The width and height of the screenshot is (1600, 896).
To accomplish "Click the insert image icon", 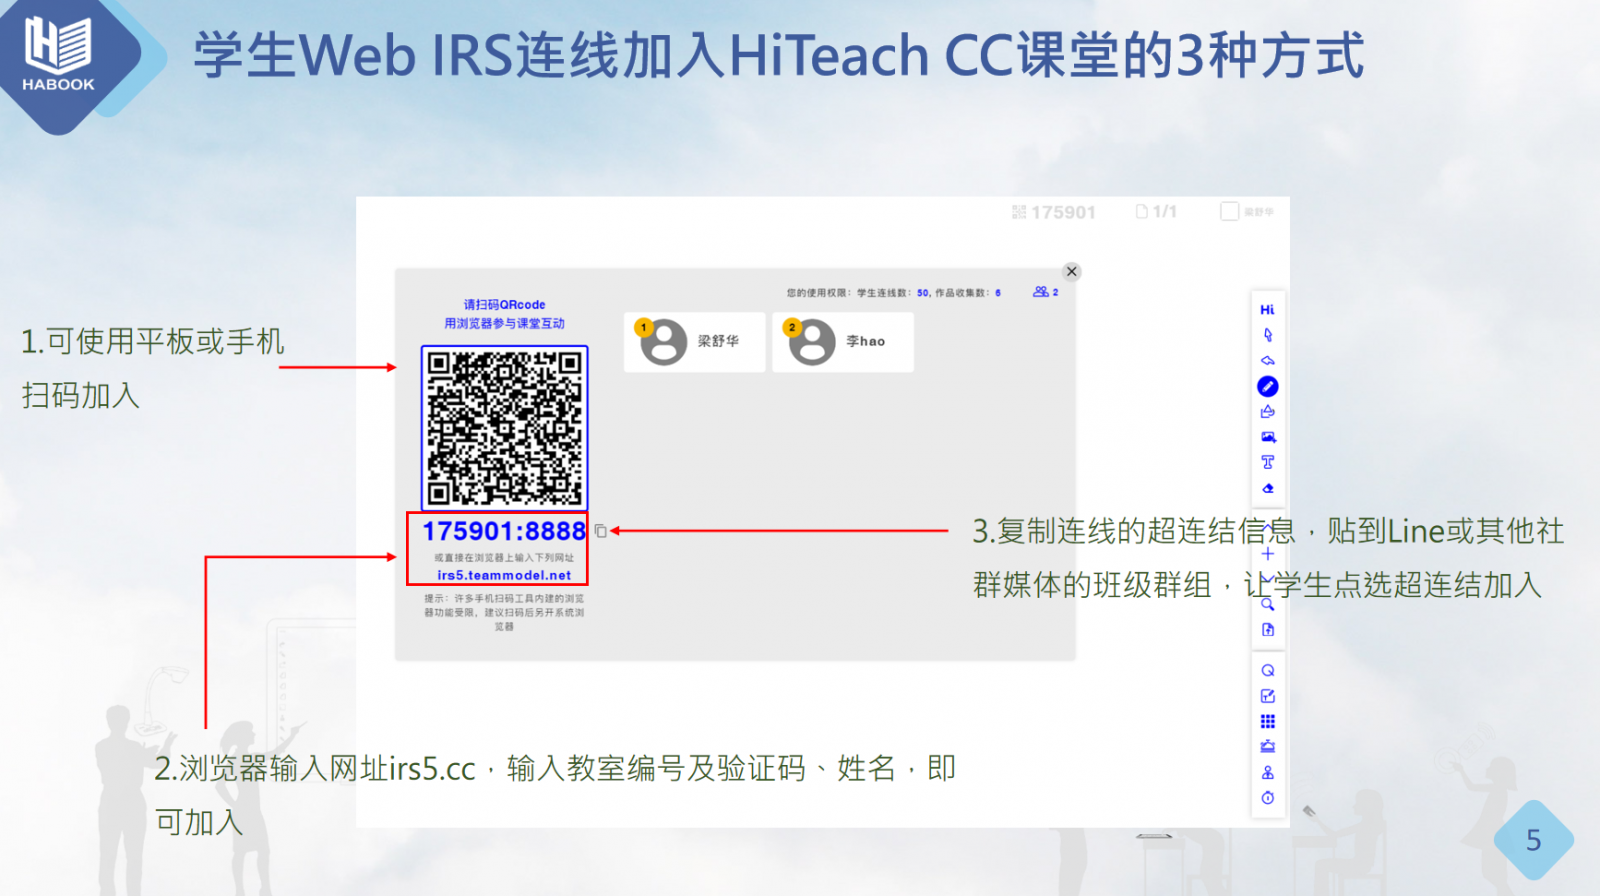I will (x=1267, y=437).
